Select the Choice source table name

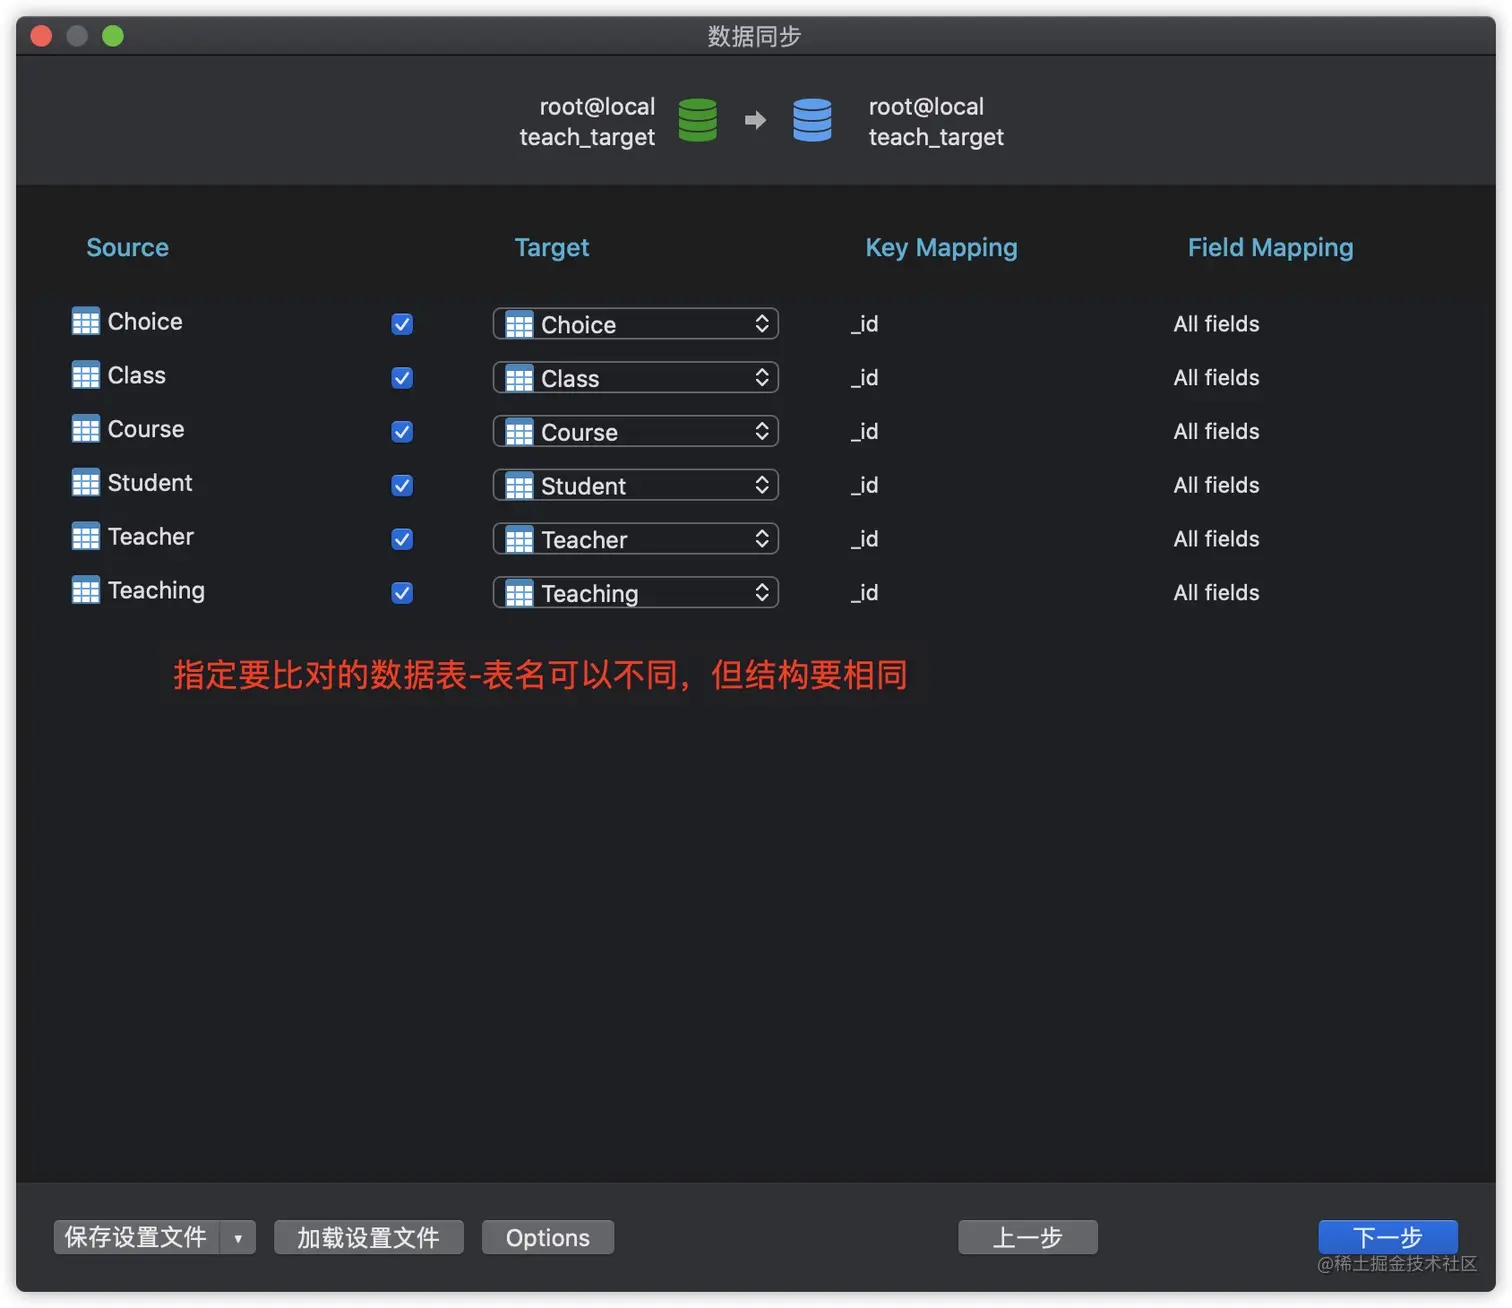pyautogui.click(x=145, y=321)
